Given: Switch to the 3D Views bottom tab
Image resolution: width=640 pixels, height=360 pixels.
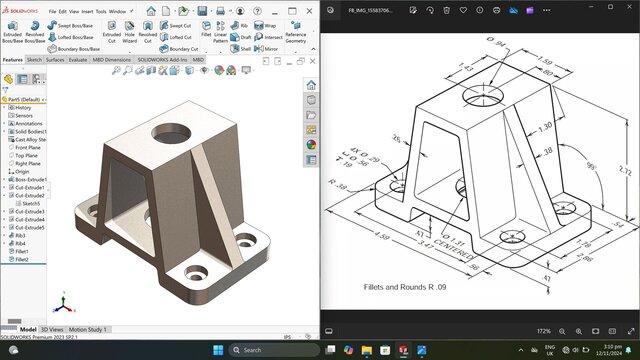Looking at the screenshot, I should click(52, 329).
